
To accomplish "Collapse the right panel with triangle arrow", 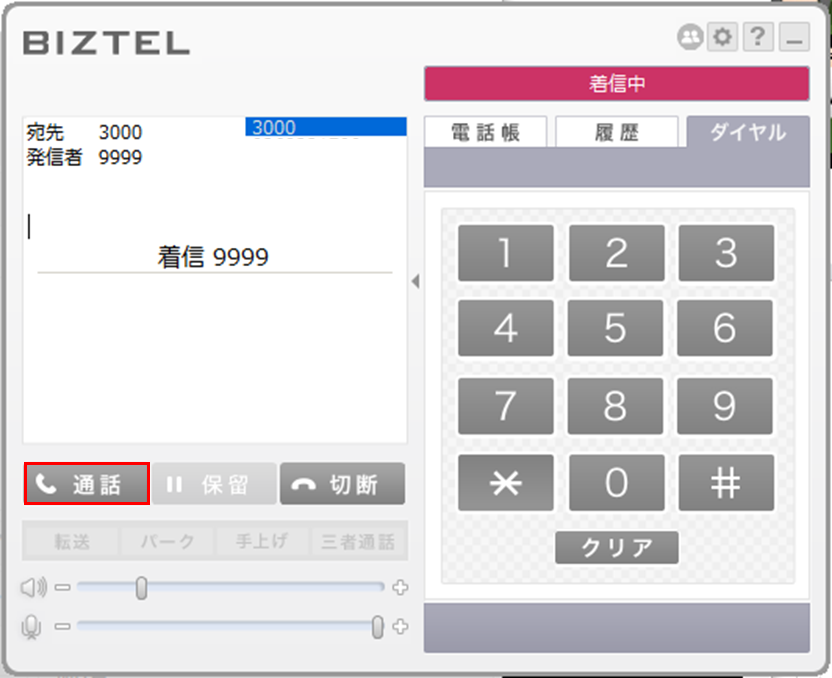I will 415,281.
